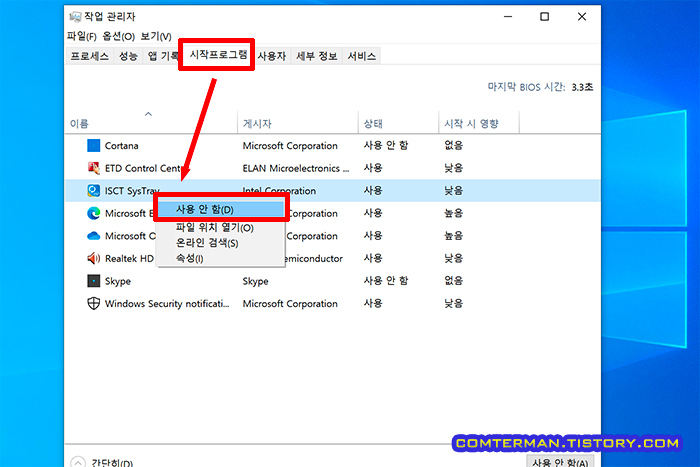700x467 pixels.
Task: Click Microsoft Edge's 높음 impact cell
Action: [x=453, y=213]
